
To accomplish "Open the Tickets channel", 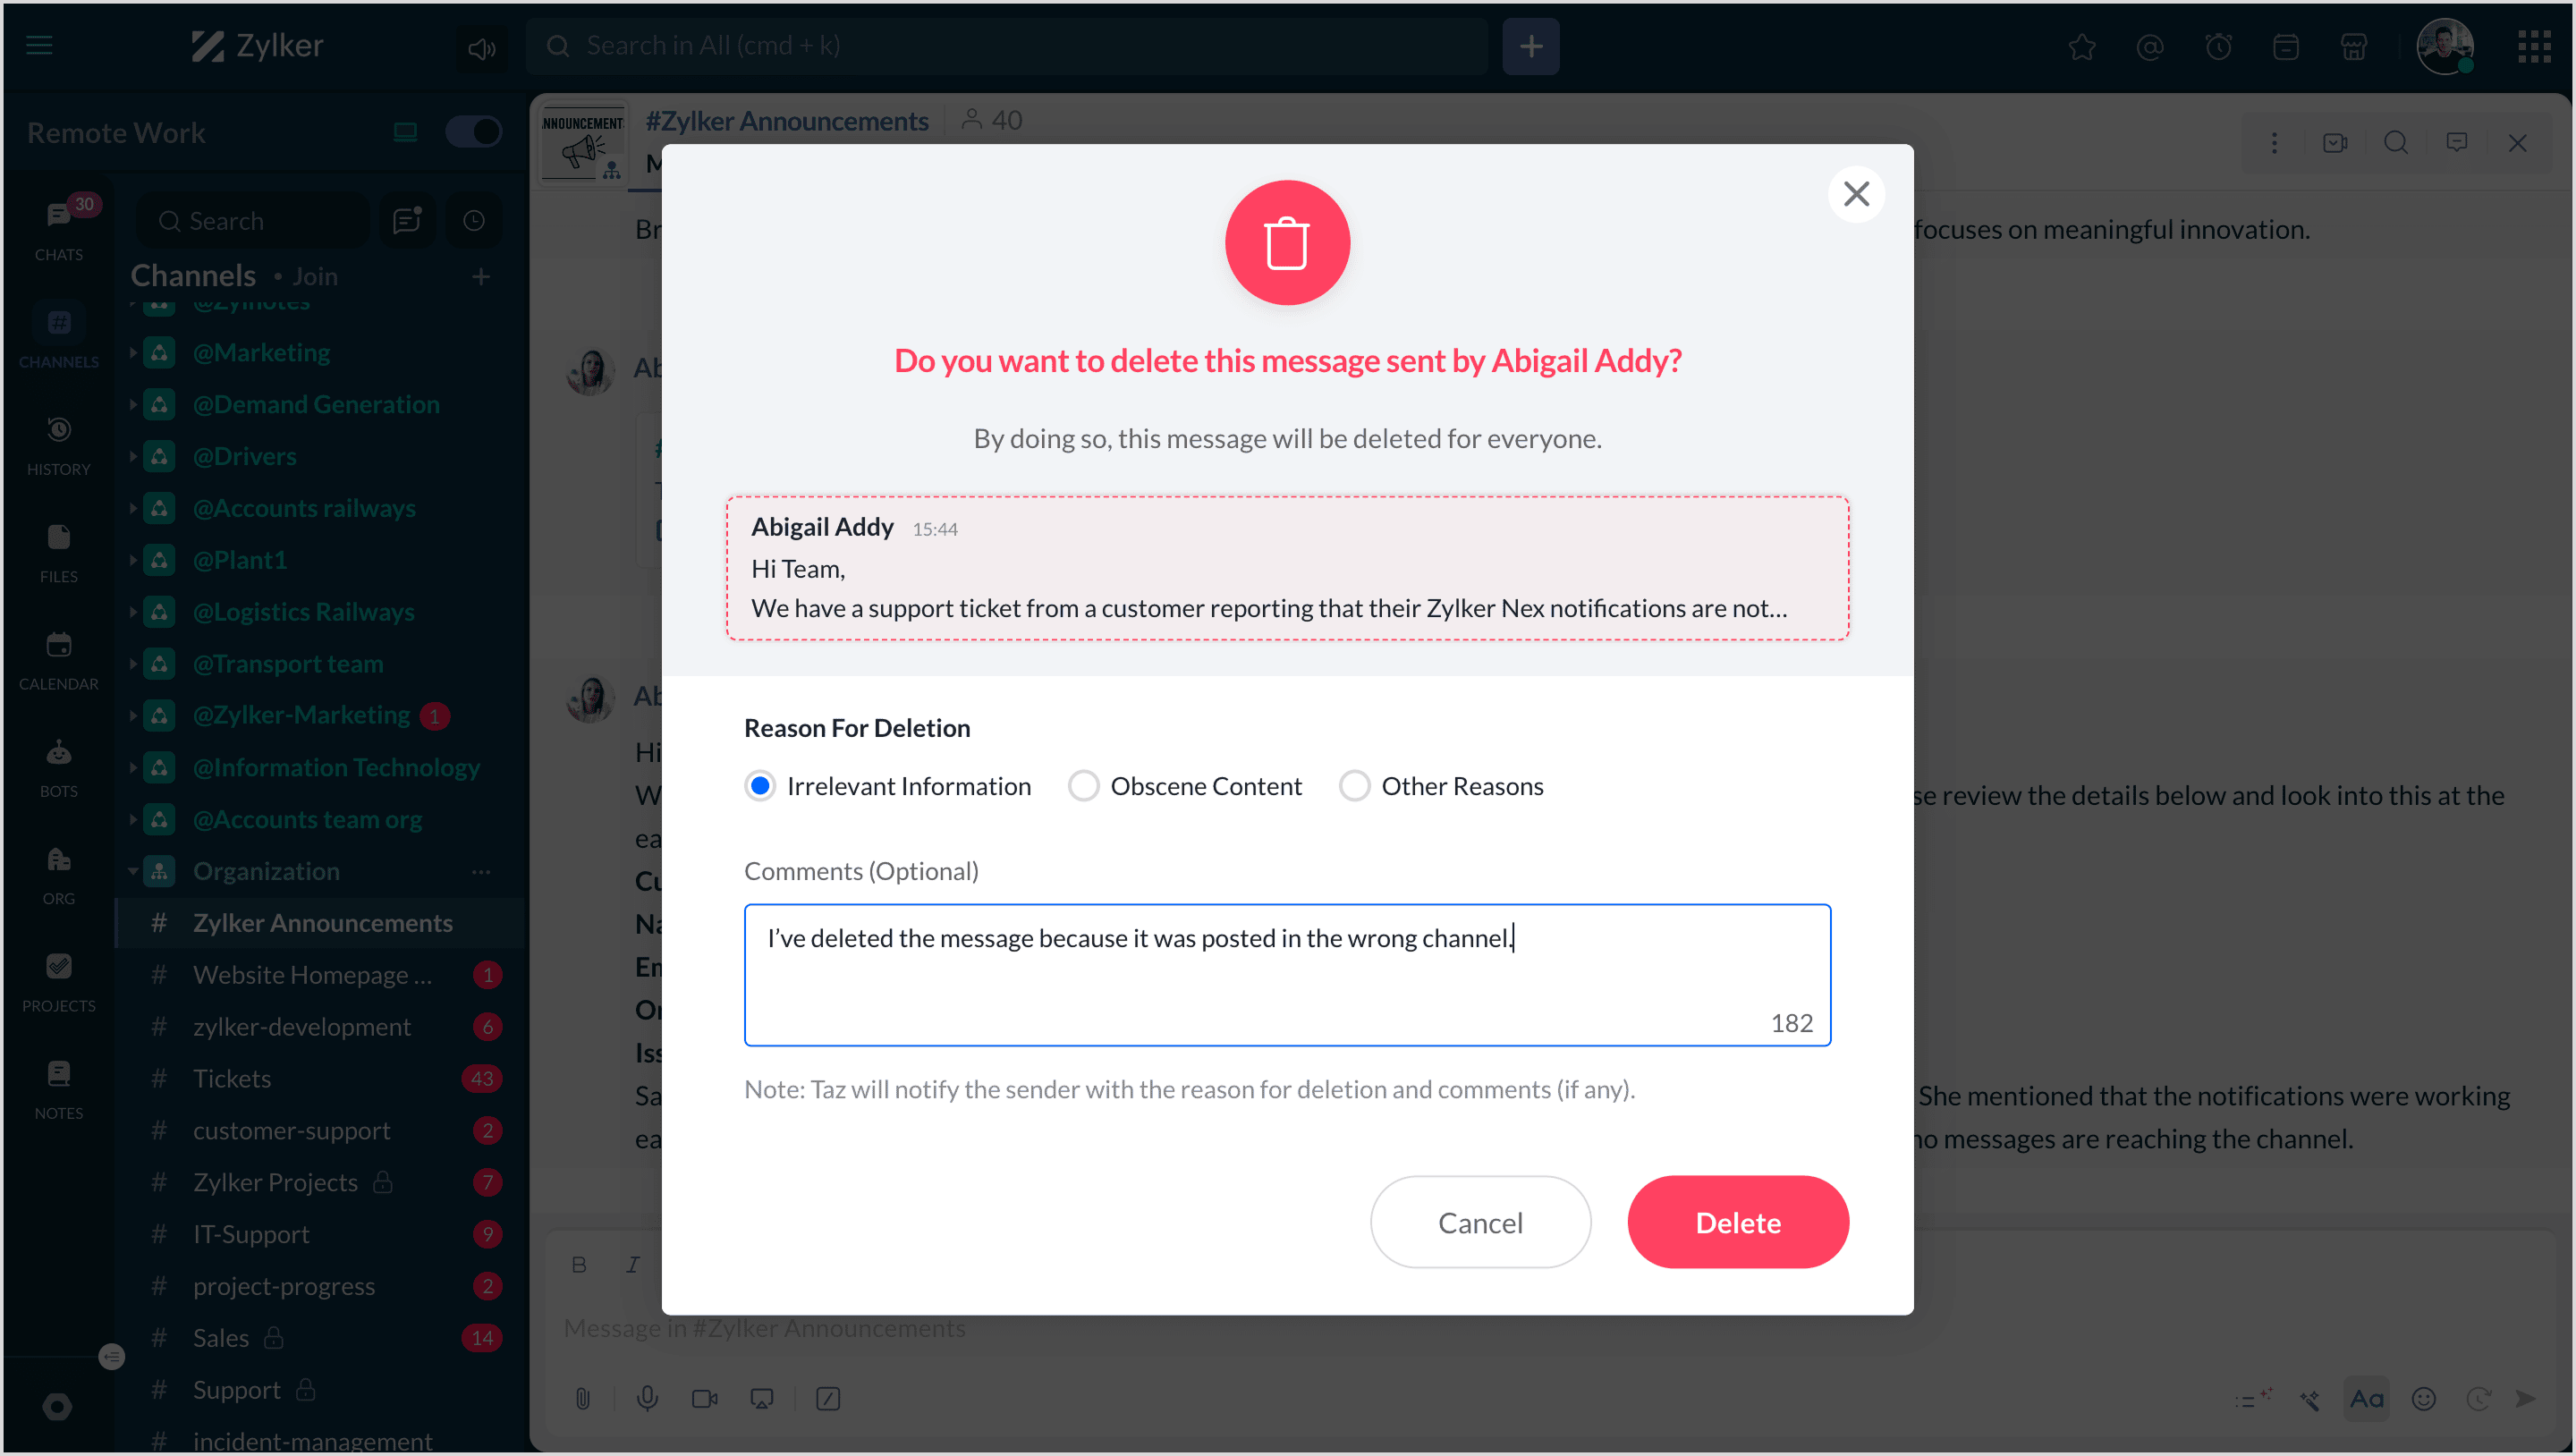I will 232,1078.
